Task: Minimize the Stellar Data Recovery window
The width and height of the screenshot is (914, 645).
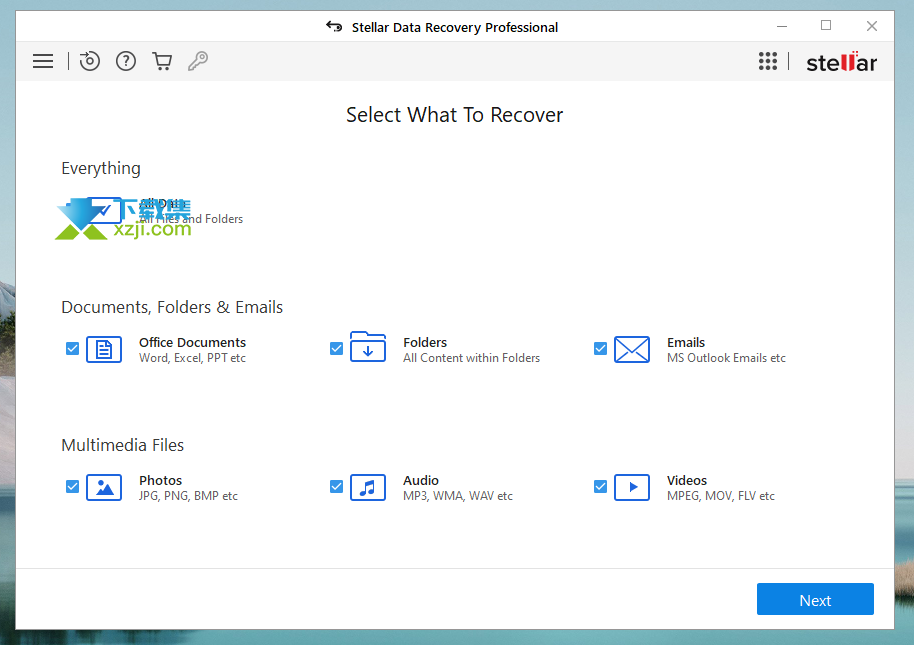Action: (782, 26)
